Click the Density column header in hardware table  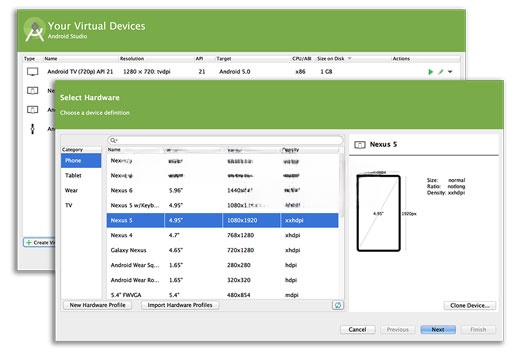click(x=291, y=150)
